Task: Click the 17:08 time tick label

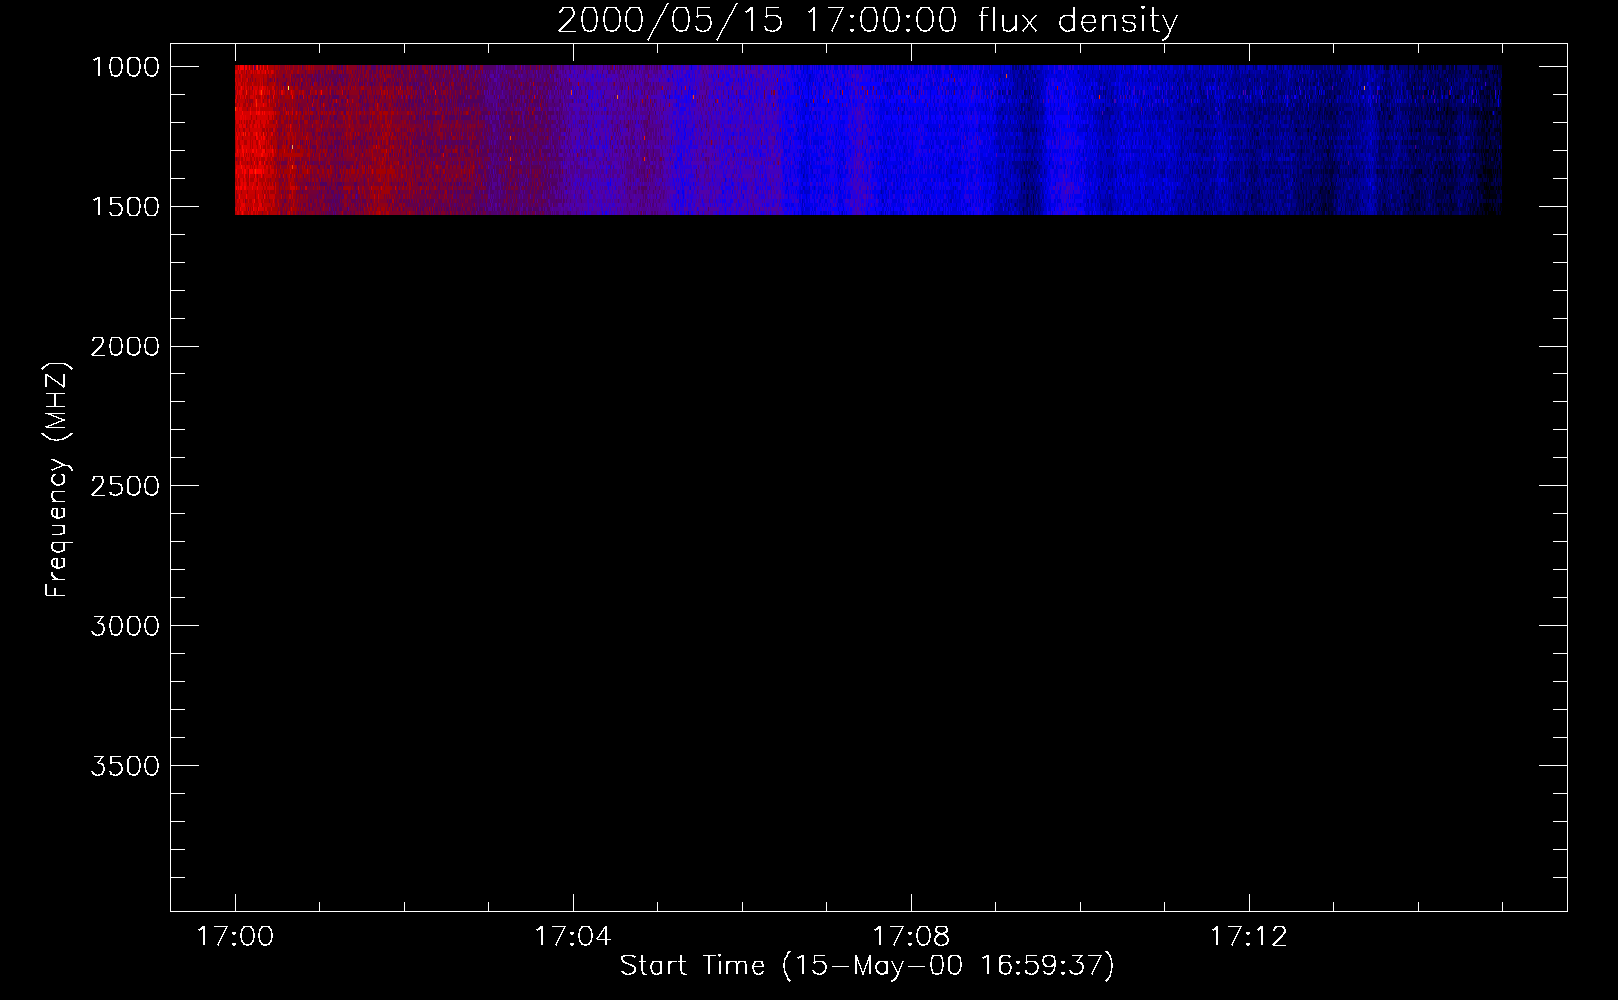Action: (911, 937)
